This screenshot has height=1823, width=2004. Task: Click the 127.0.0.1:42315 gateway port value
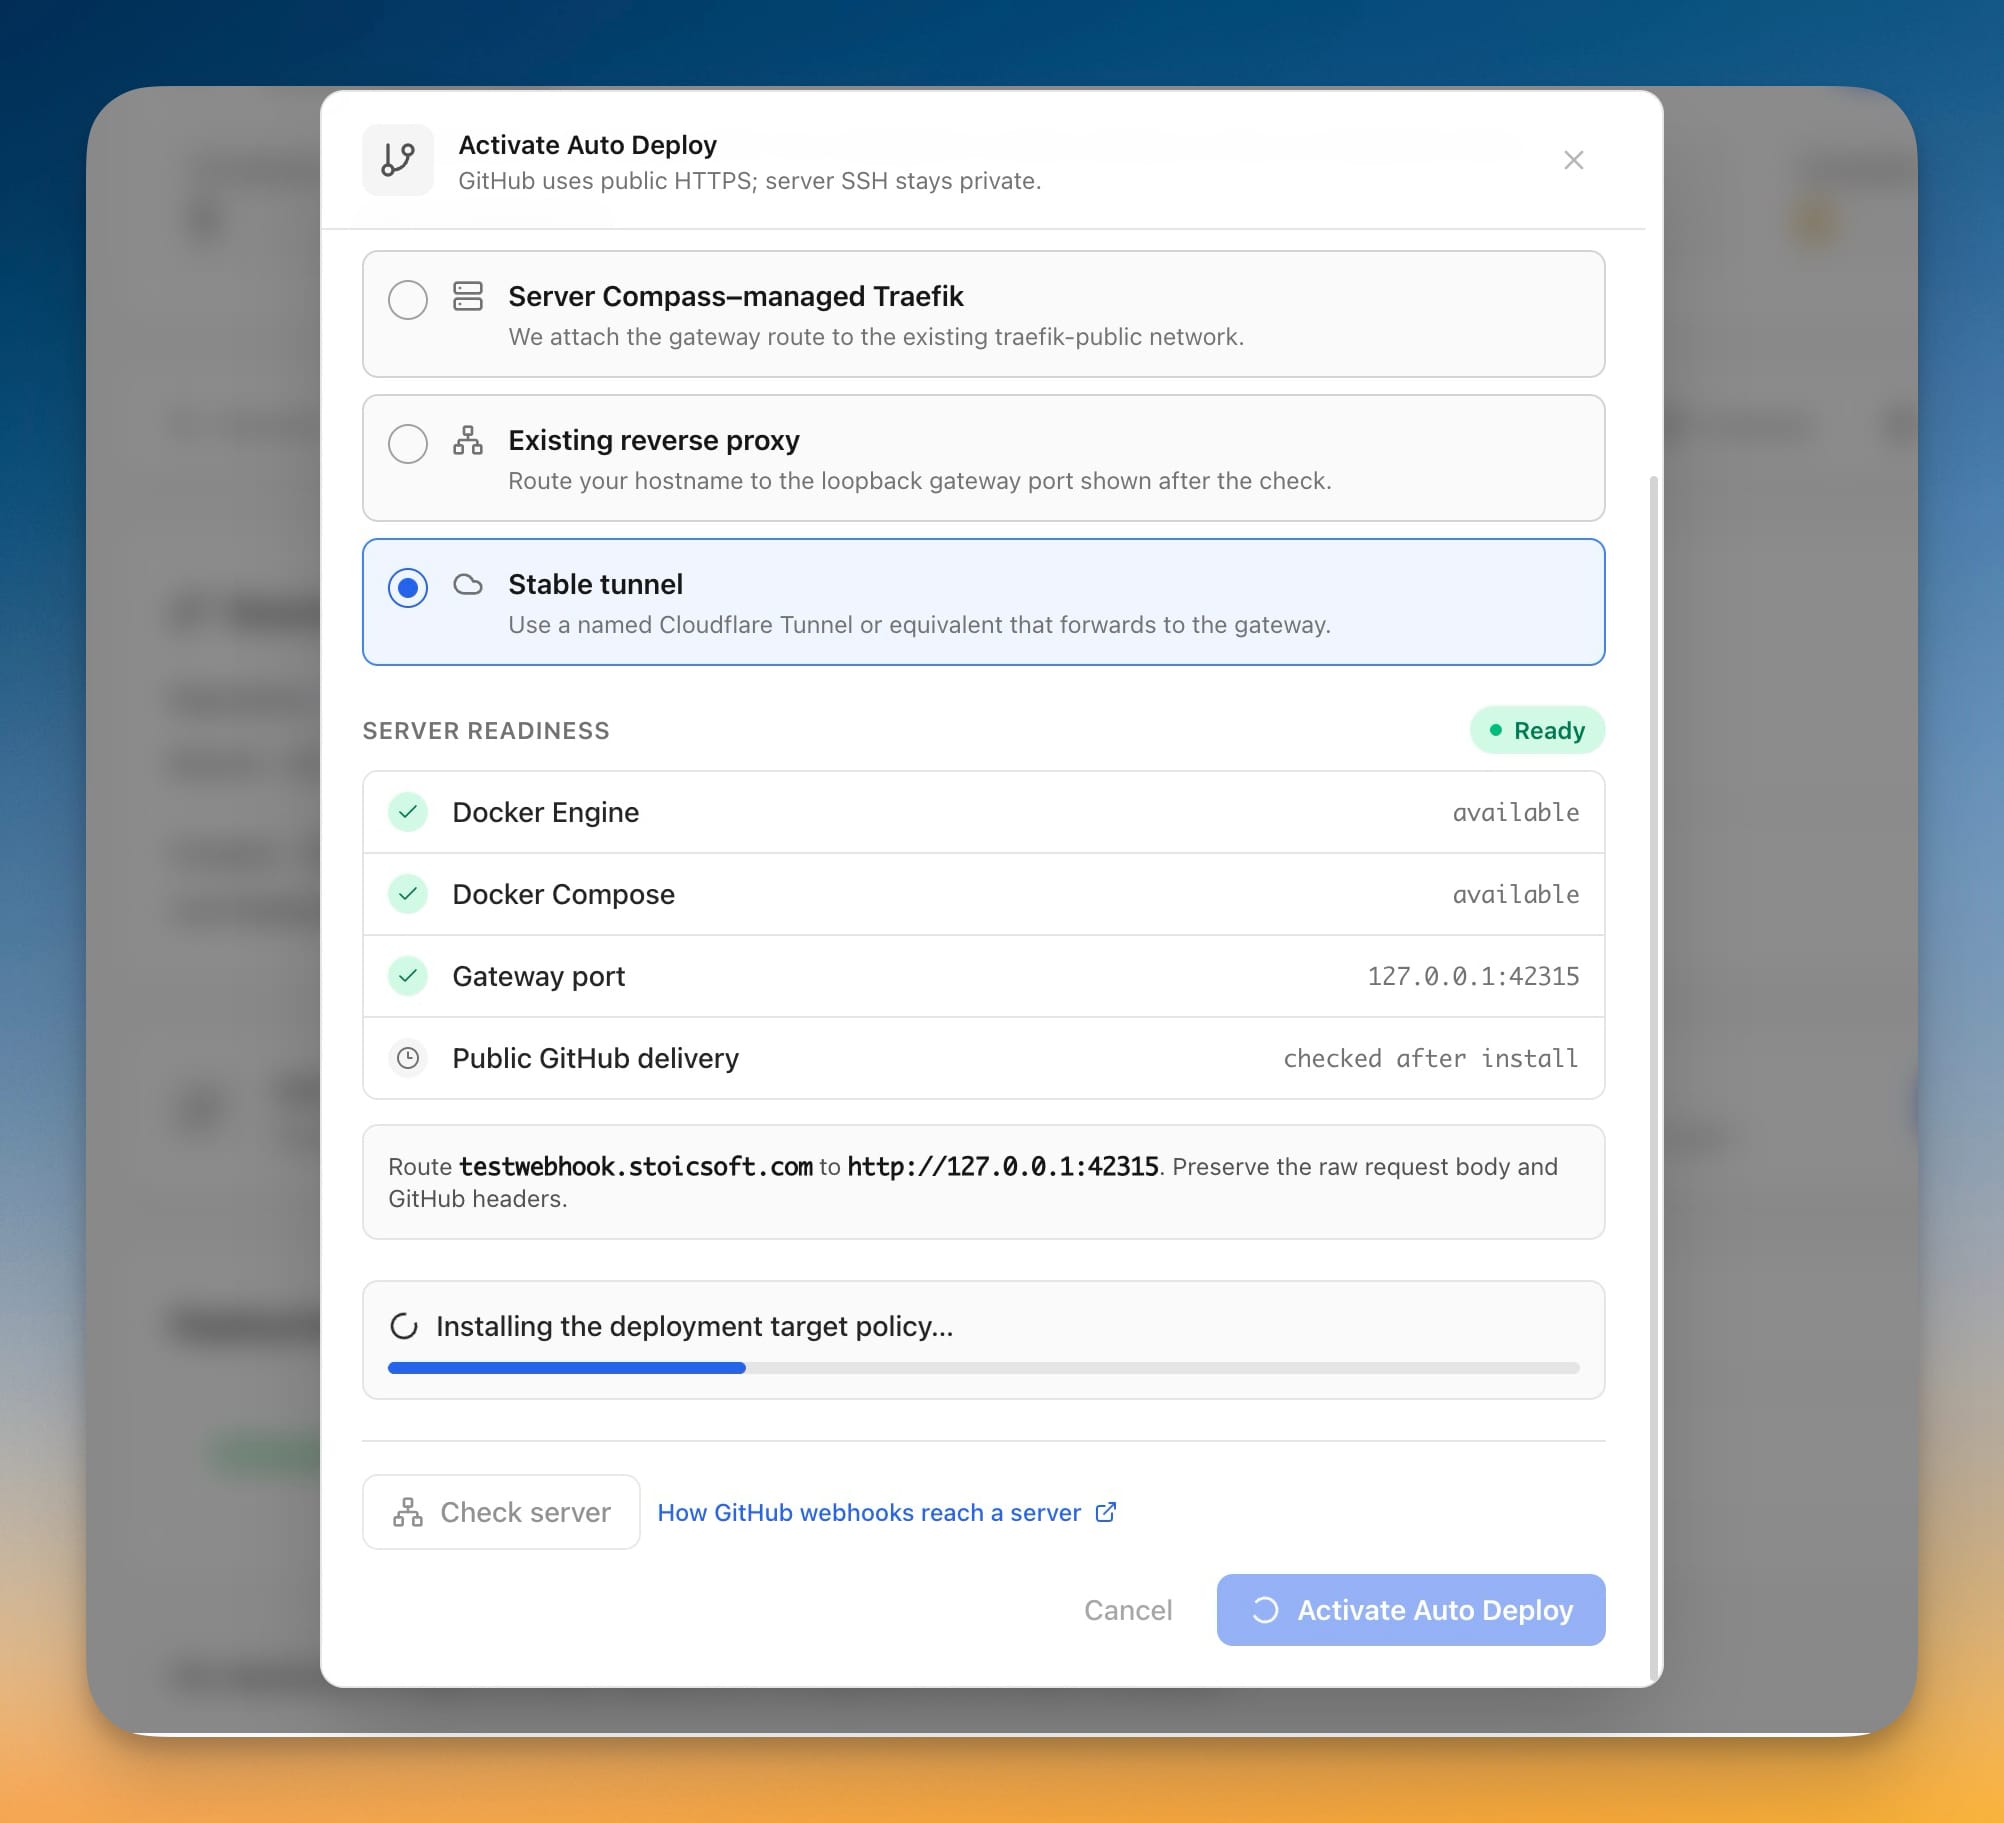(x=1473, y=976)
